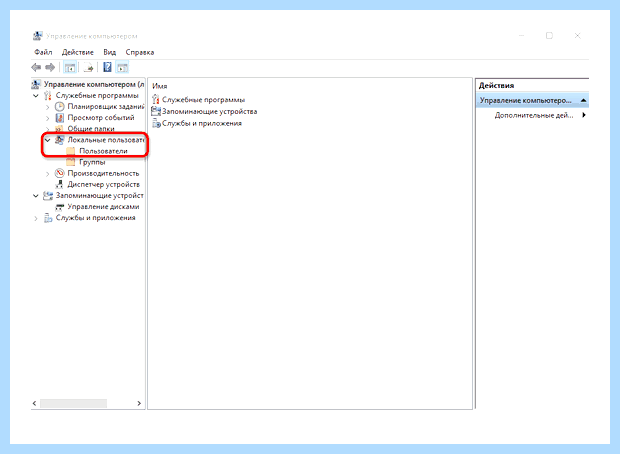Close the Управление компьютером window
The width and height of the screenshot is (620, 454).
tap(577, 36)
